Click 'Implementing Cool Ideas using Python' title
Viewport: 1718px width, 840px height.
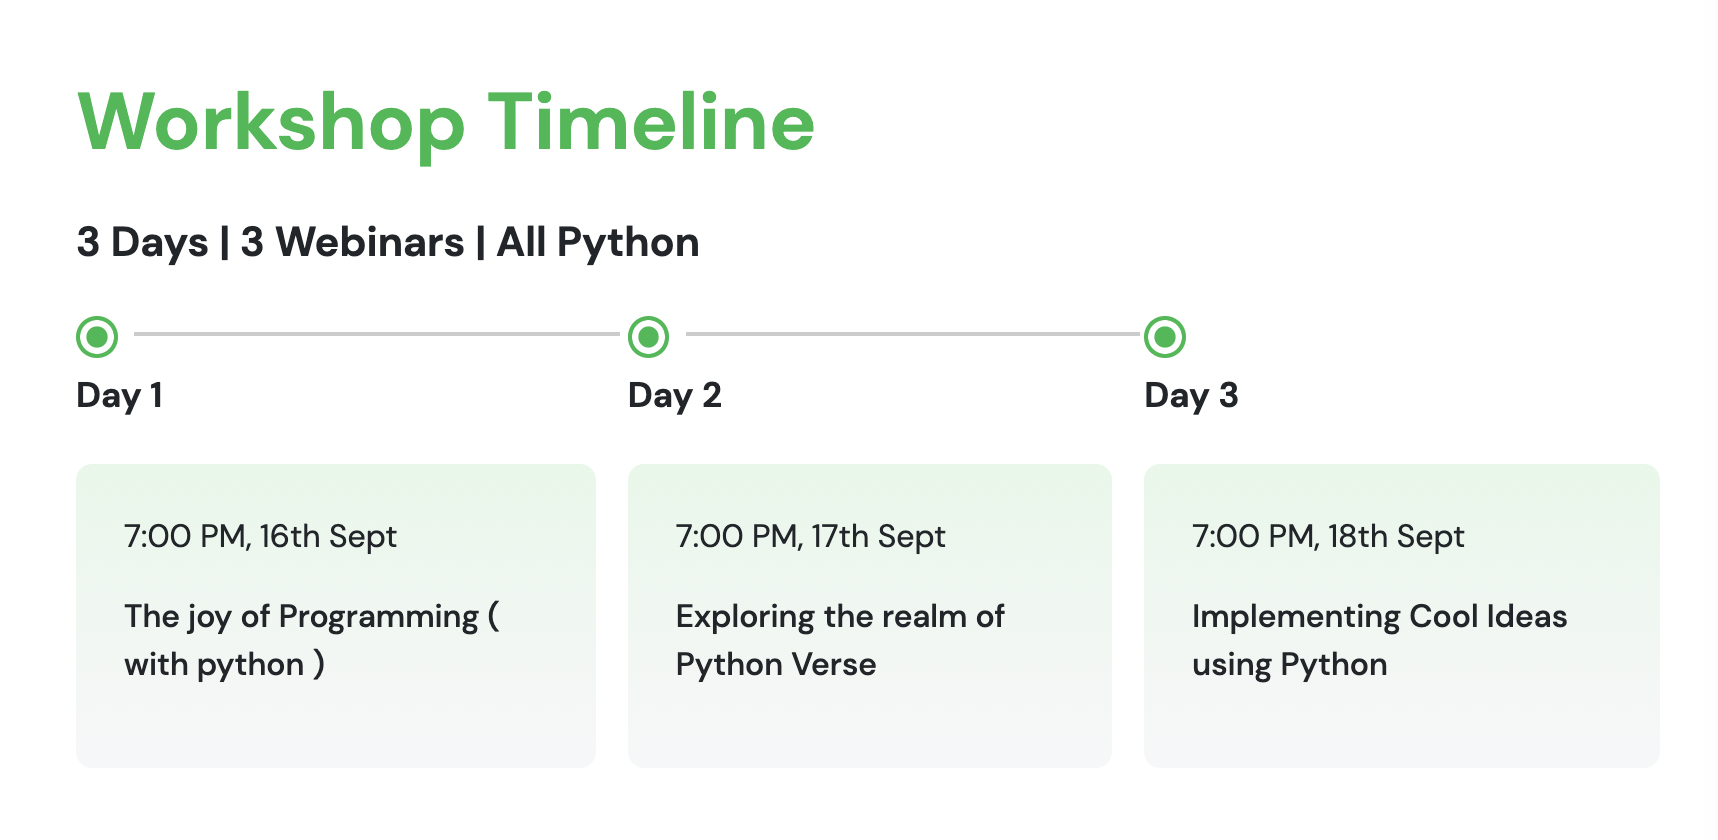coord(1380,641)
